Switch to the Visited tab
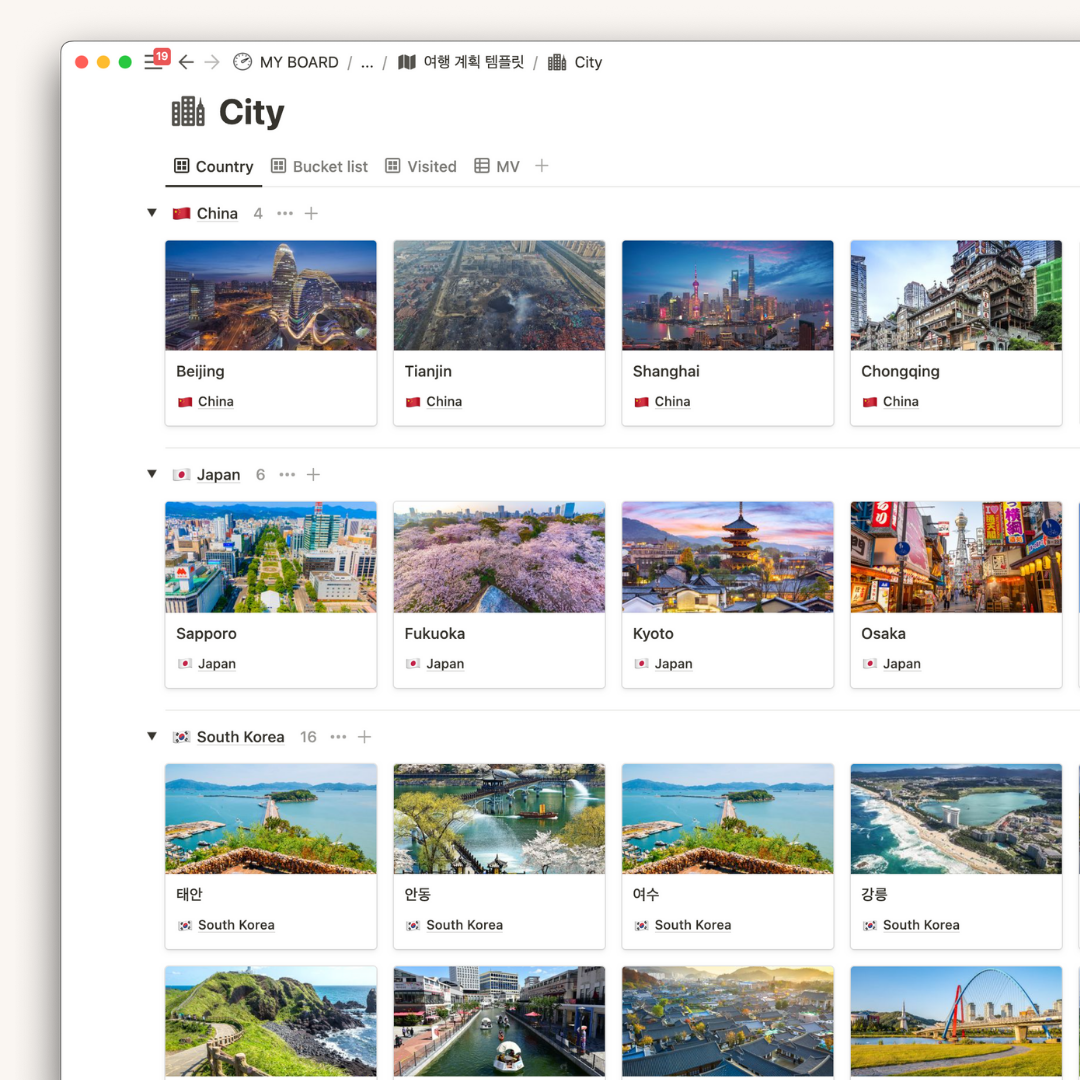This screenshot has height=1080, width=1080. coord(421,167)
